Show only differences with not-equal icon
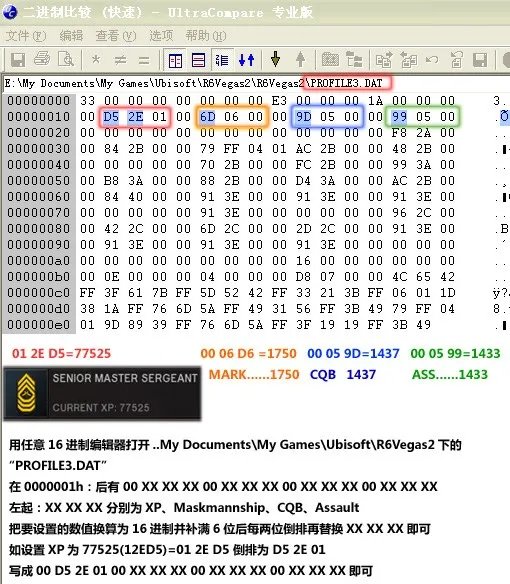510x584 pixels. 120,60
